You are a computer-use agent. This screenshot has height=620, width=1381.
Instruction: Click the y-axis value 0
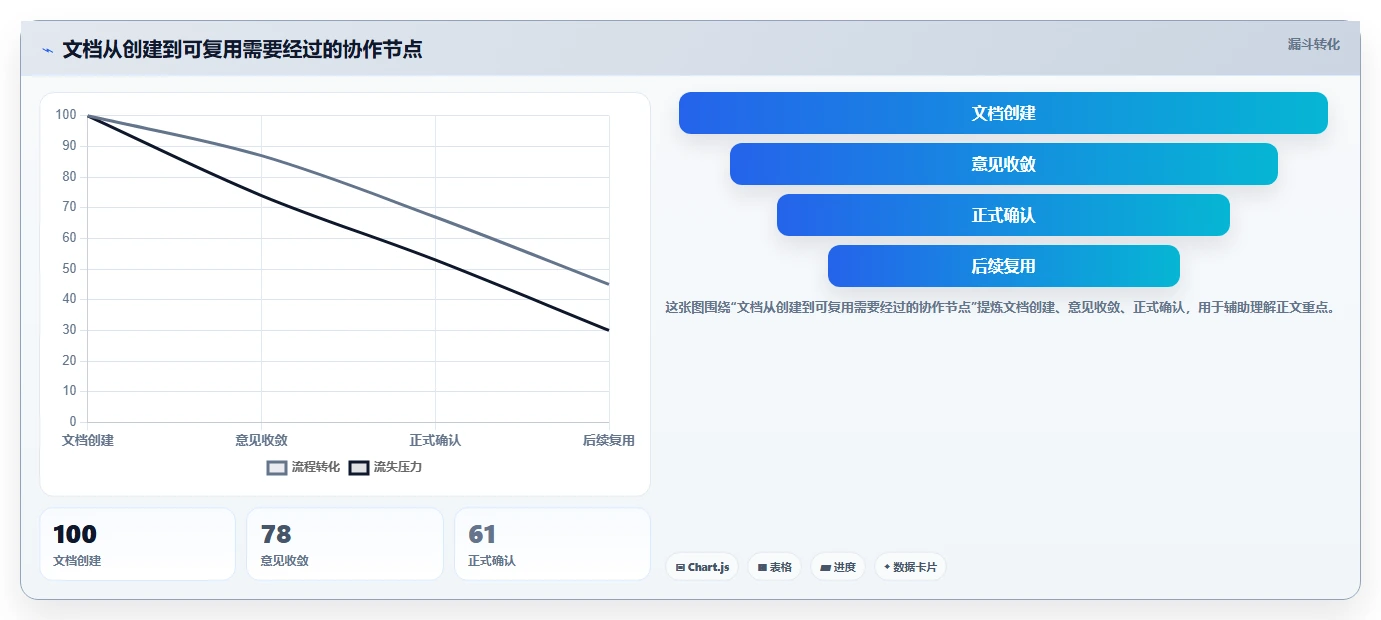pos(73,422)
